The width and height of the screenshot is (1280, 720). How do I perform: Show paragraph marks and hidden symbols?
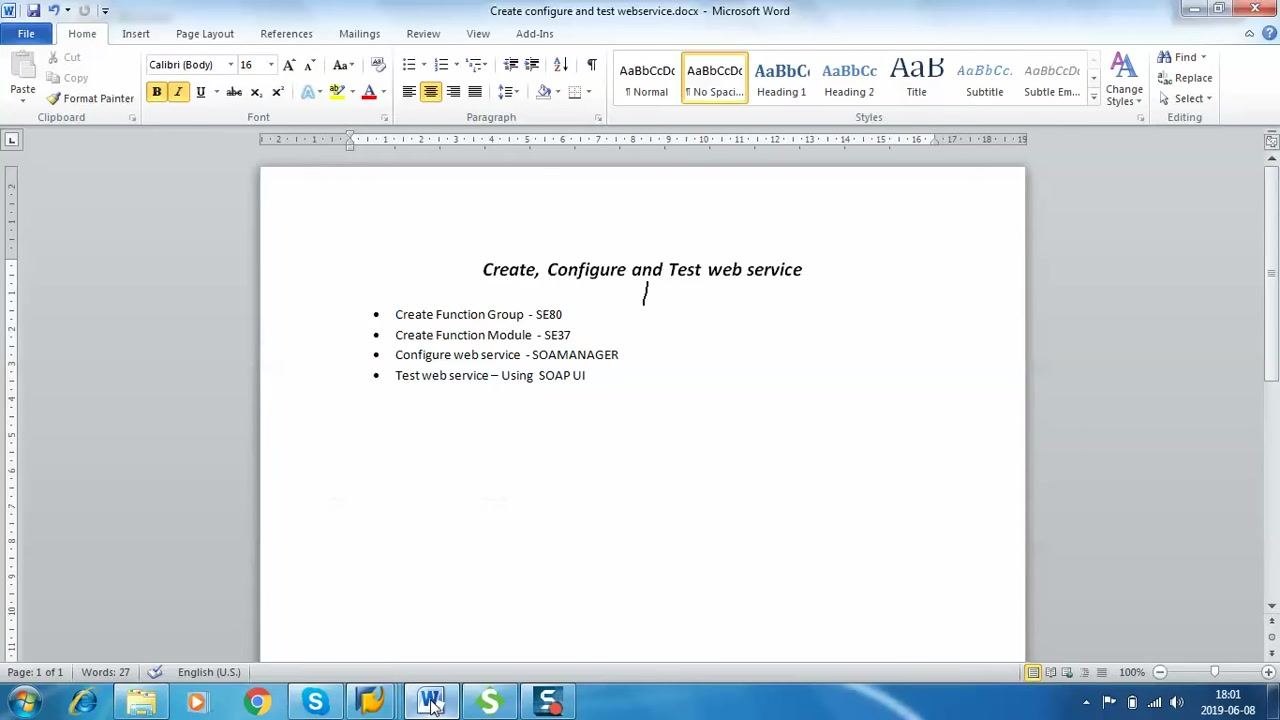[x=592, y=65]
